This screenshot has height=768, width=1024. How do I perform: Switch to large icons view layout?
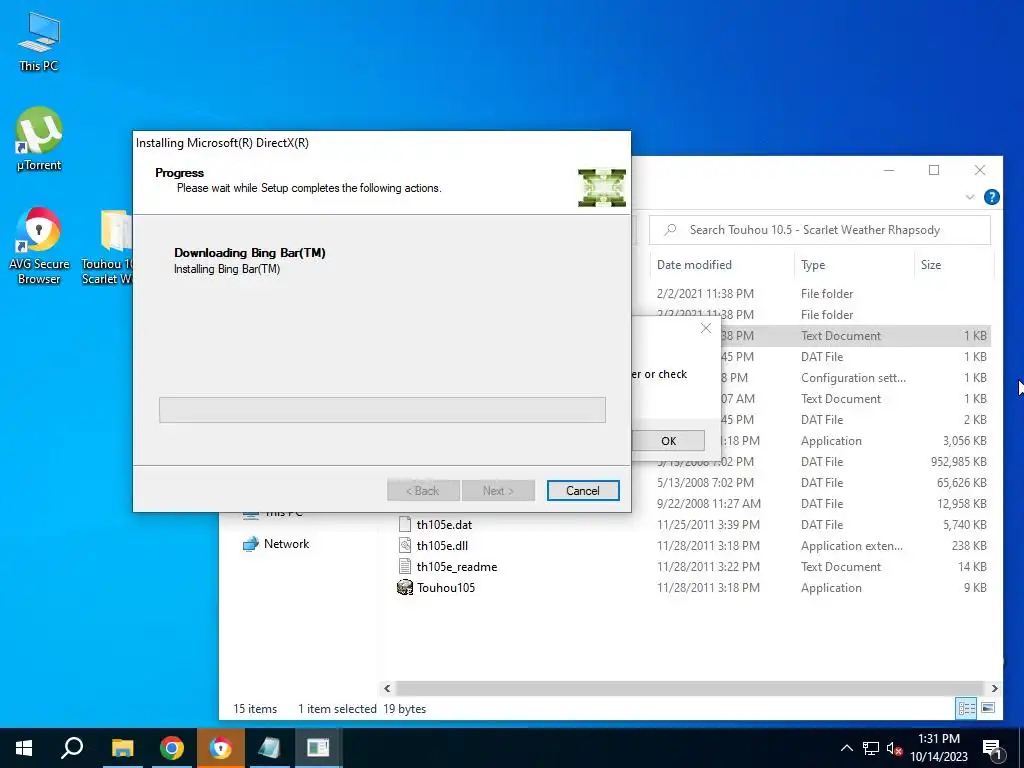click(988, 708)
